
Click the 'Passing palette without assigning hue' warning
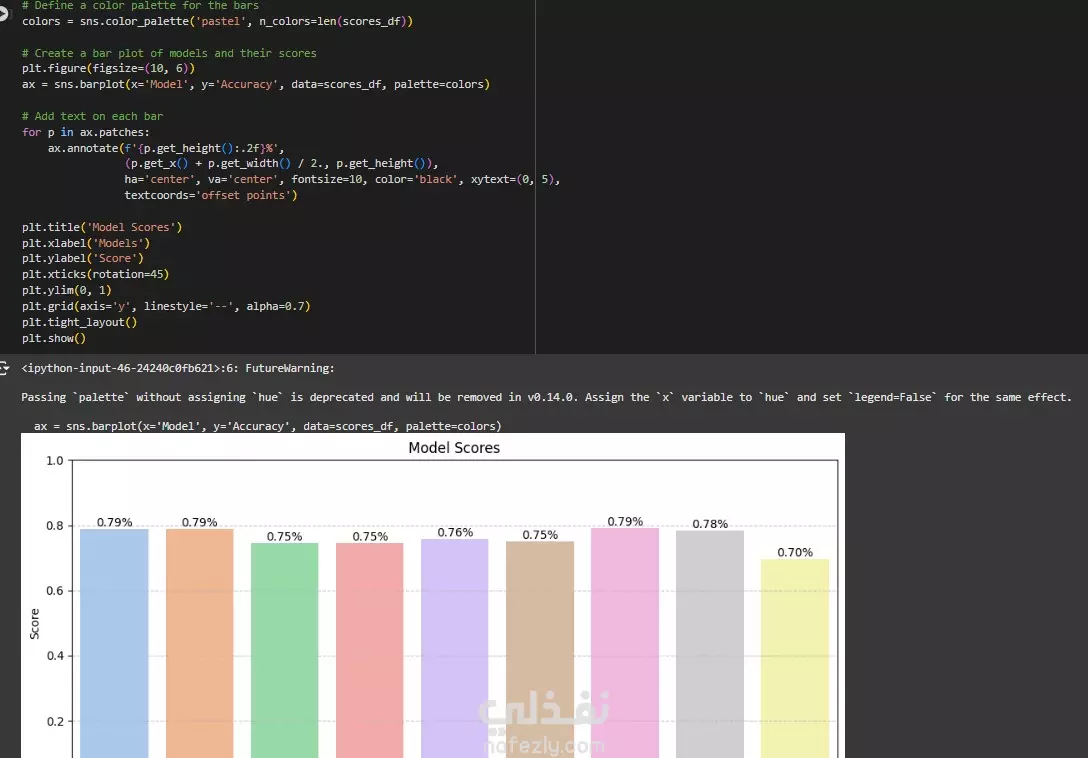[x=546, y=397]
